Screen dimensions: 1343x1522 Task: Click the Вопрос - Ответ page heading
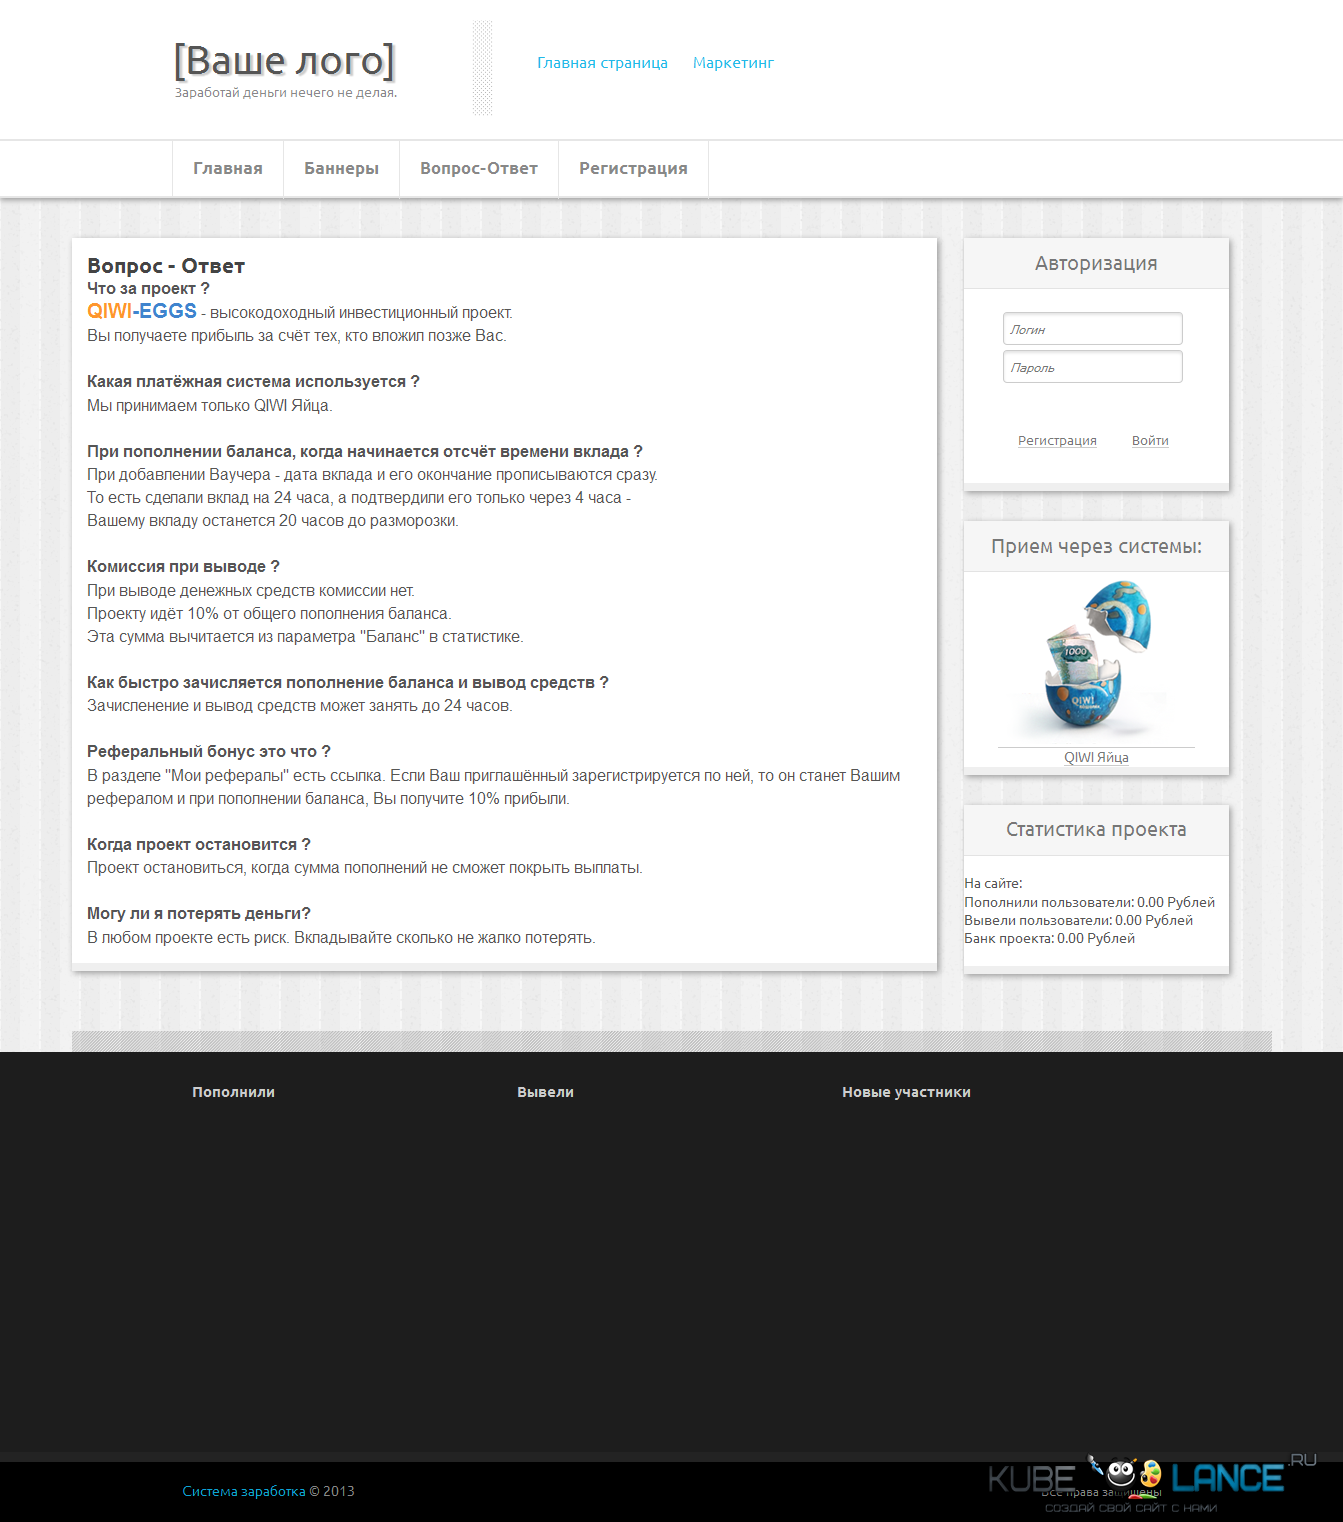pos(166,266)
